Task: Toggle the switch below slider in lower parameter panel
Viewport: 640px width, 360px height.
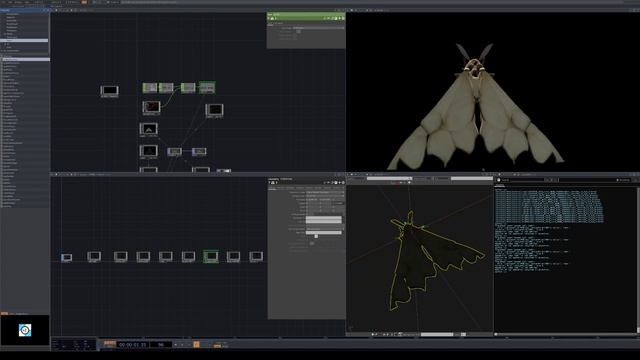Action: (x=311, y=243)
